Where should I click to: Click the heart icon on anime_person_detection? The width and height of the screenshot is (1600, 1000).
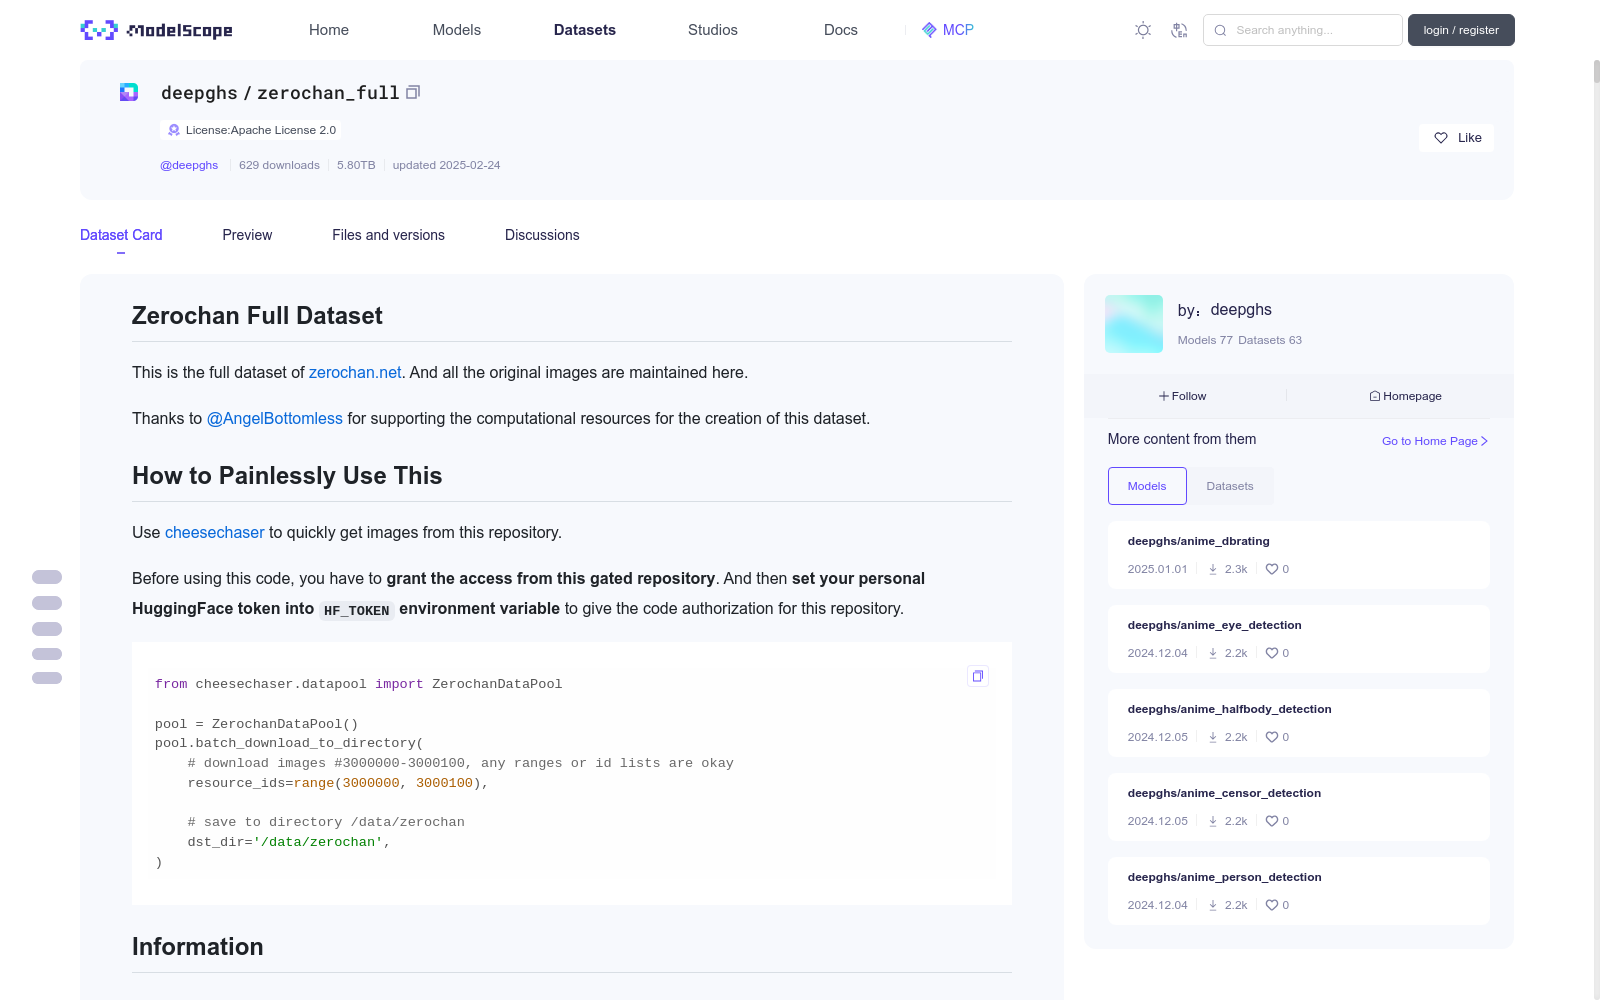(x=1272, y=905)
